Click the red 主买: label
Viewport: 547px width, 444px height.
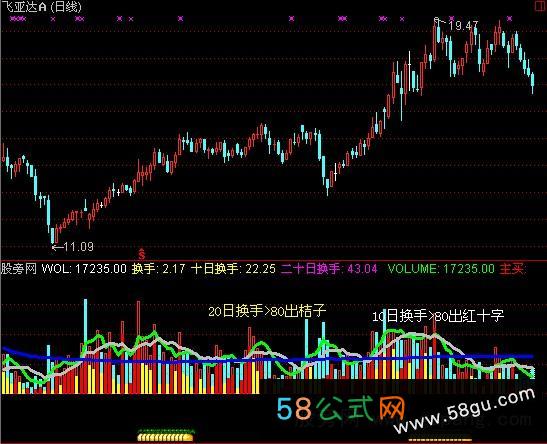click(512, 269)
